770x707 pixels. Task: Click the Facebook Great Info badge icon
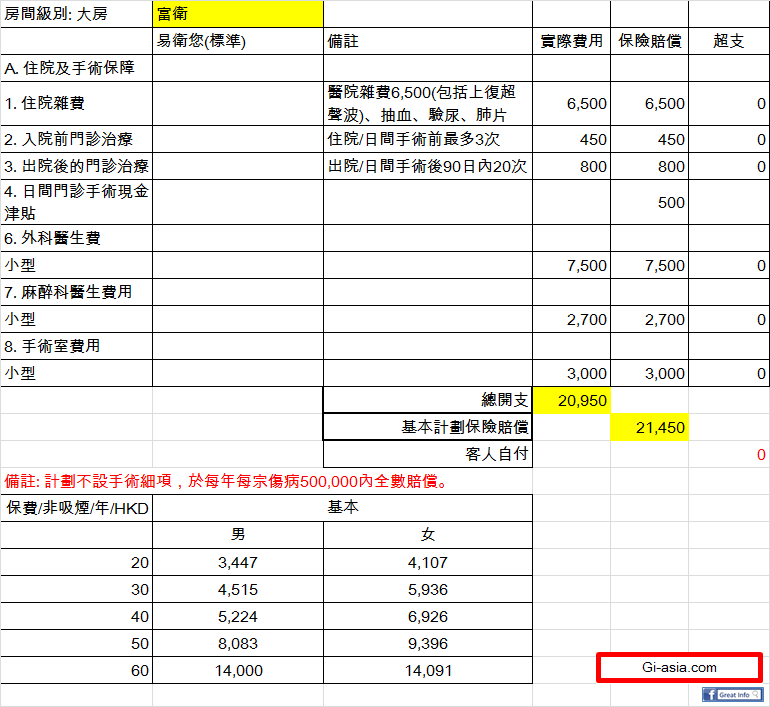pyautogui.click(x=732, y=694)
